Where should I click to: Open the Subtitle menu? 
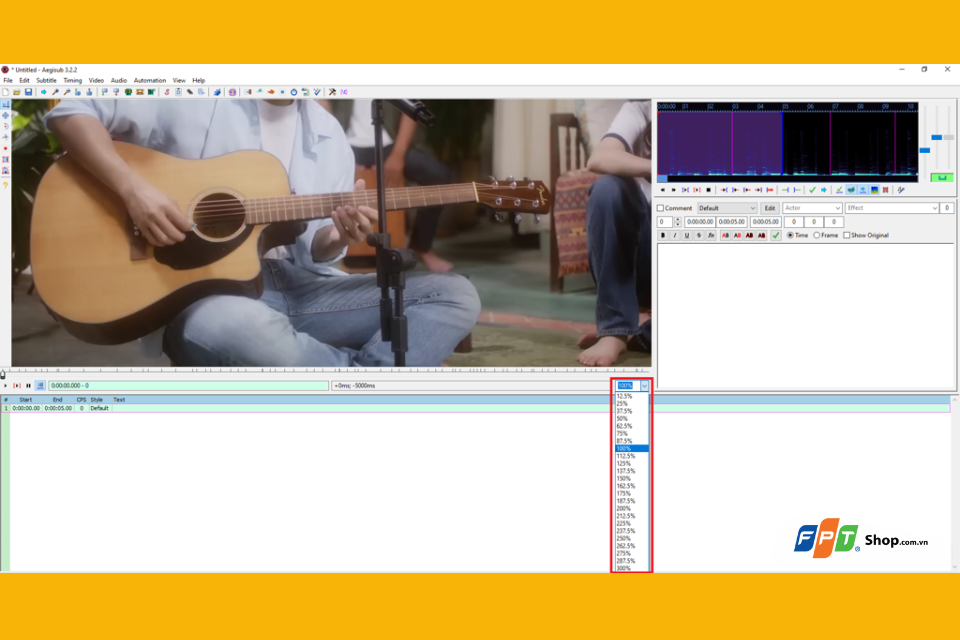tap(47, 80)
